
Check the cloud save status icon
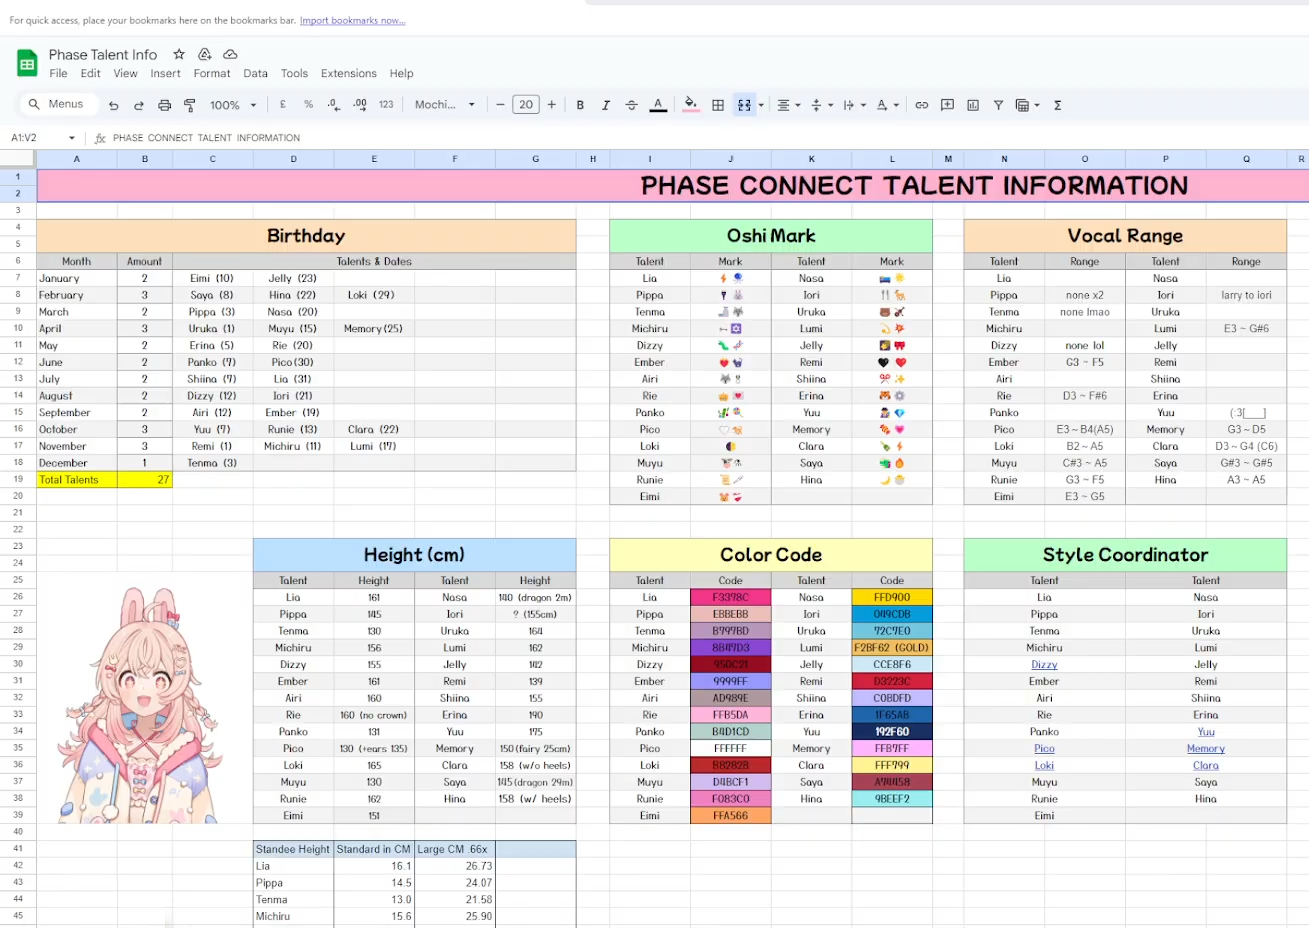pyautogui.click(x=230, y=54)
